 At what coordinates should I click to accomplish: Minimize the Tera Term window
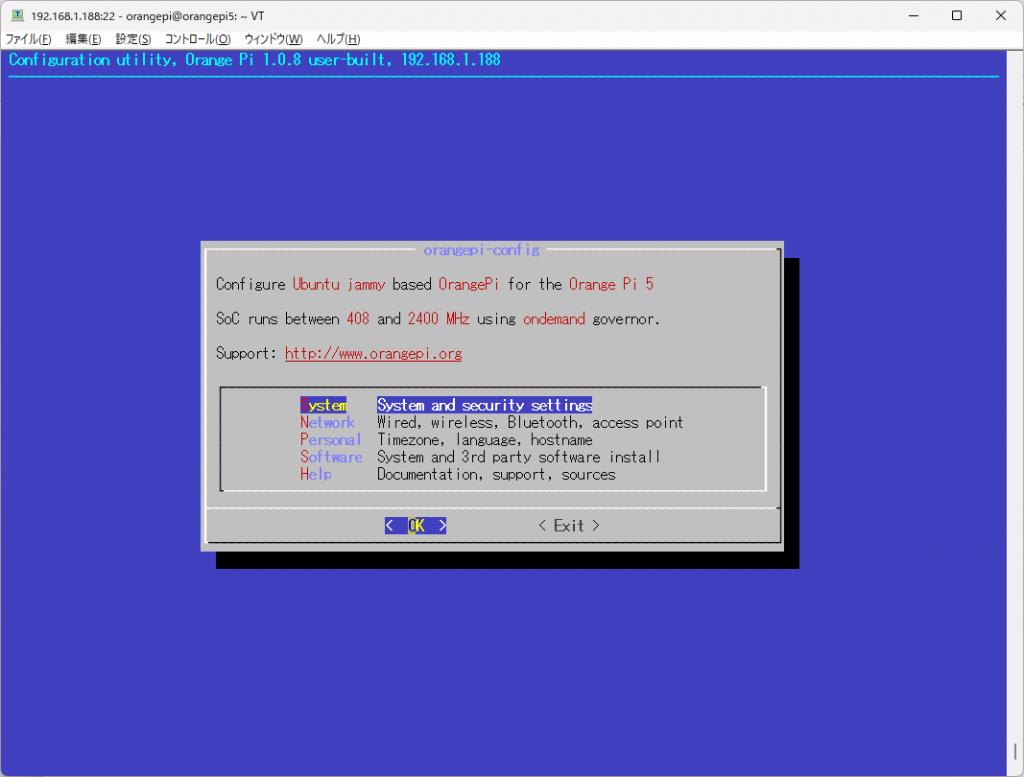point(914,16)
